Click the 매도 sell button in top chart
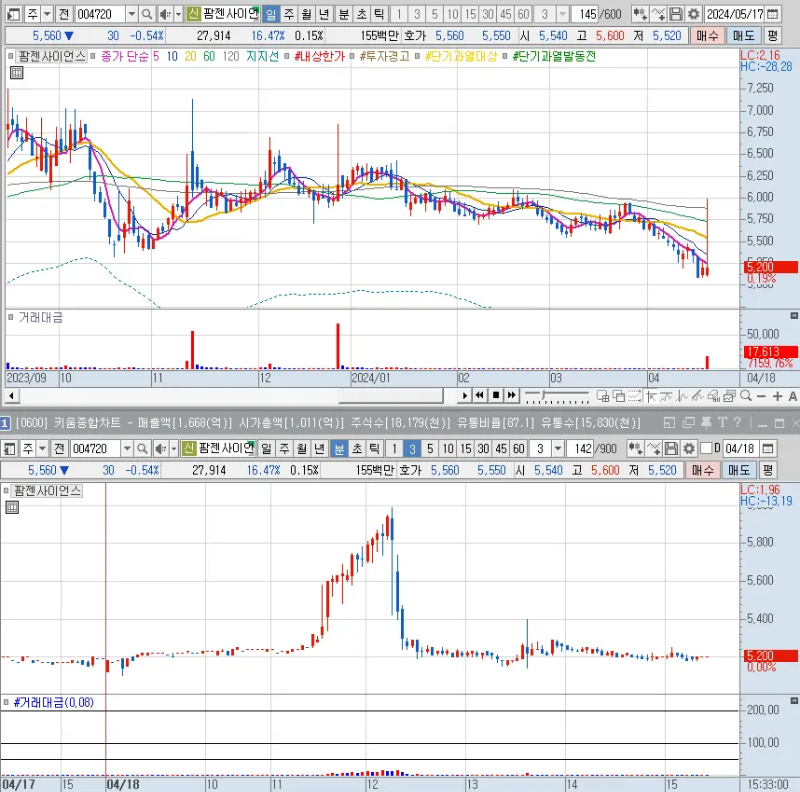The width and height of the screenshot is (800, 792). coord(743,36)
